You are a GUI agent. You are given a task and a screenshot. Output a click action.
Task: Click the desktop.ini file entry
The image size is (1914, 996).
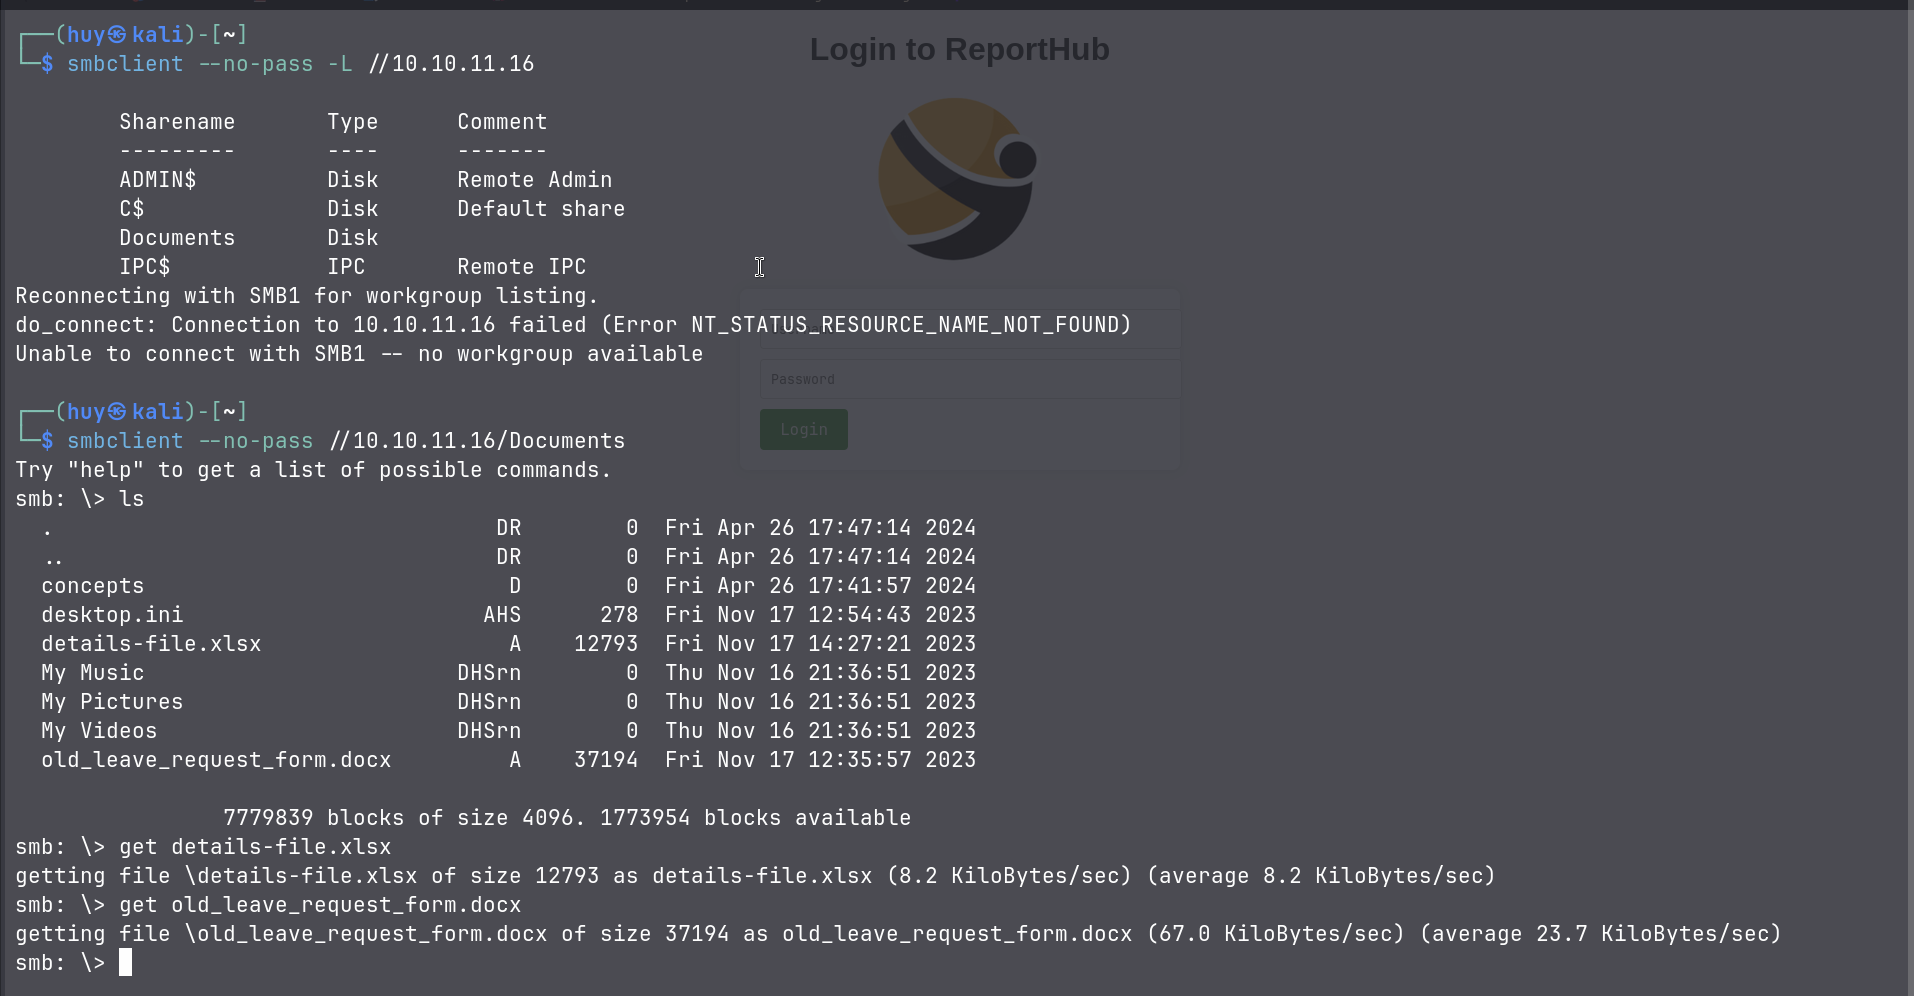click(x=112, y=615)
